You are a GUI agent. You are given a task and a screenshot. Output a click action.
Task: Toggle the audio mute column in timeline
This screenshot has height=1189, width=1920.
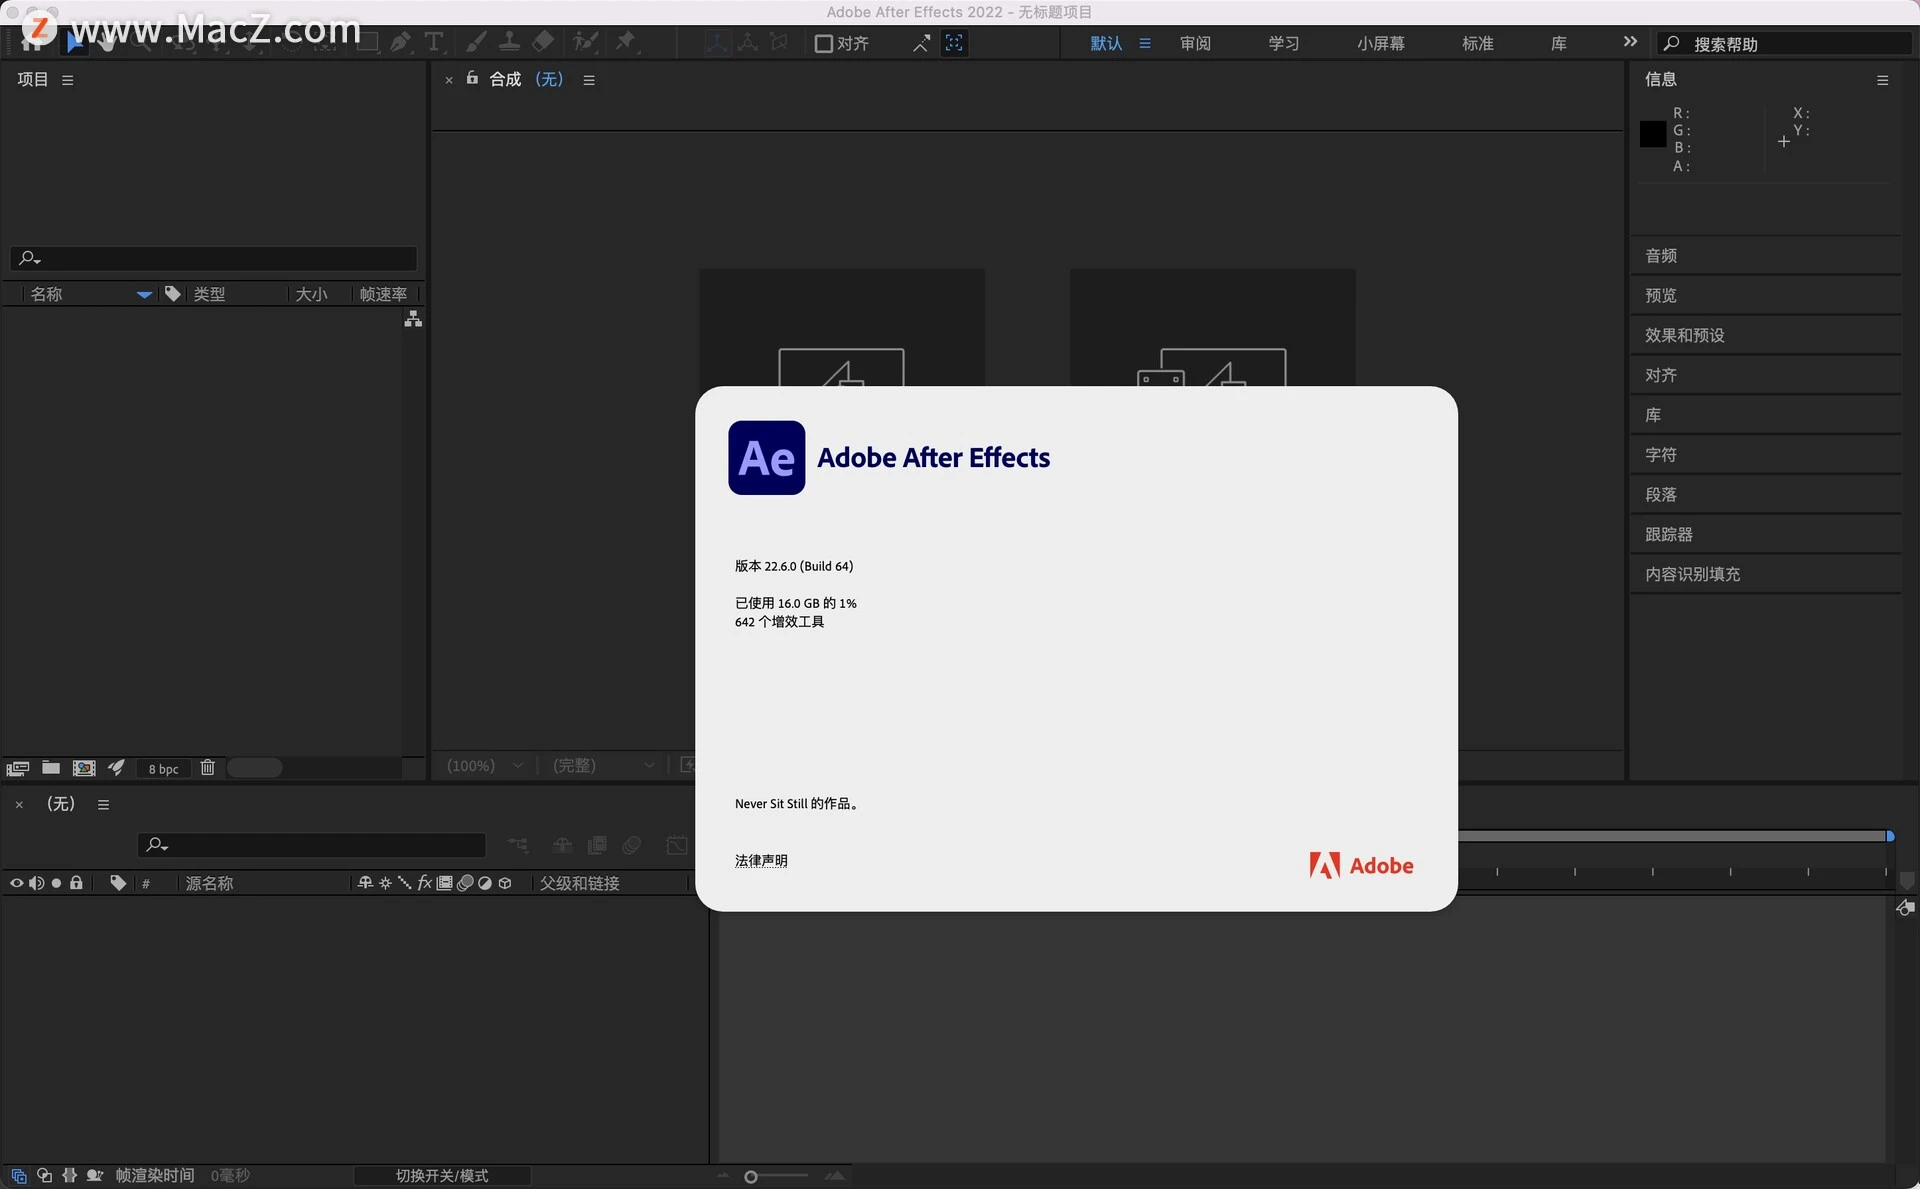coord(37,883)
